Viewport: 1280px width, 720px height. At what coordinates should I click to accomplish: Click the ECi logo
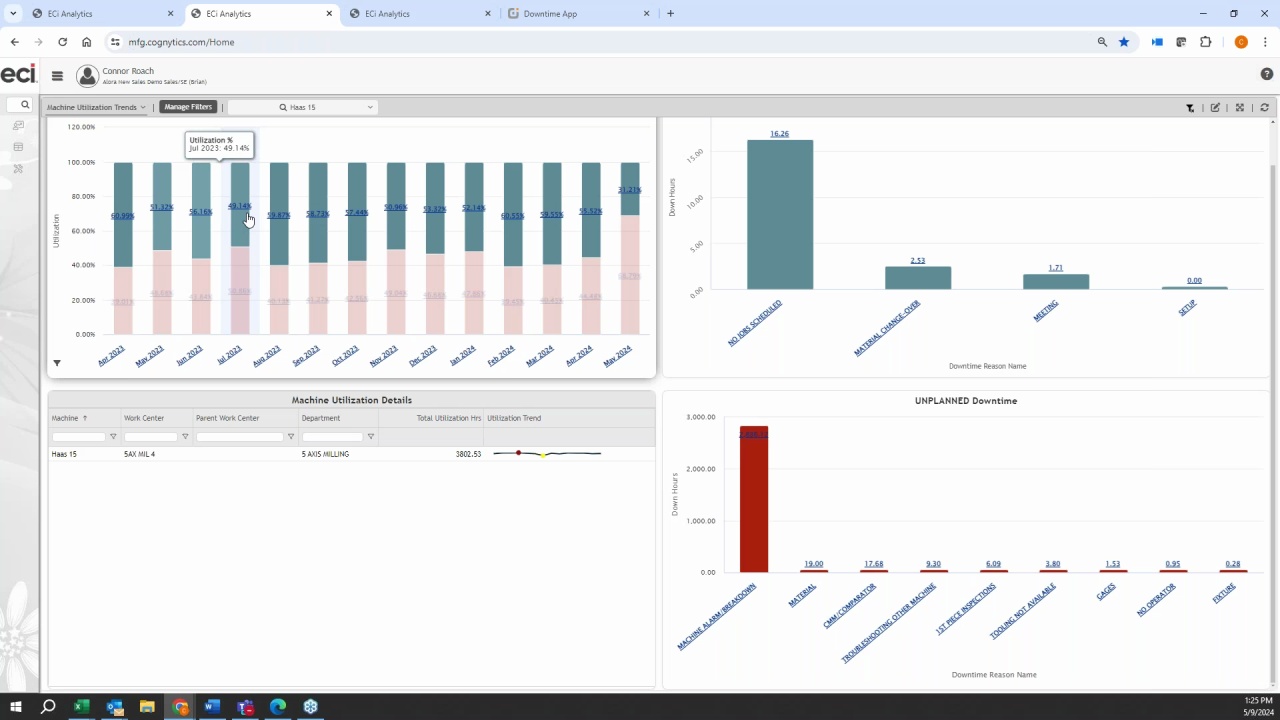(x=18, y=75)
